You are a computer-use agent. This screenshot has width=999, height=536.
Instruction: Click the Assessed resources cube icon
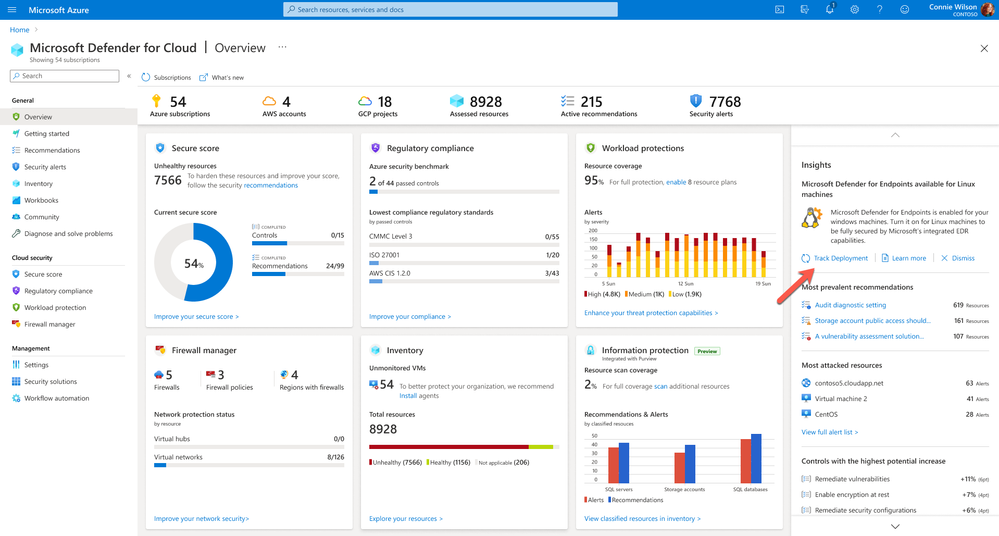457,101
